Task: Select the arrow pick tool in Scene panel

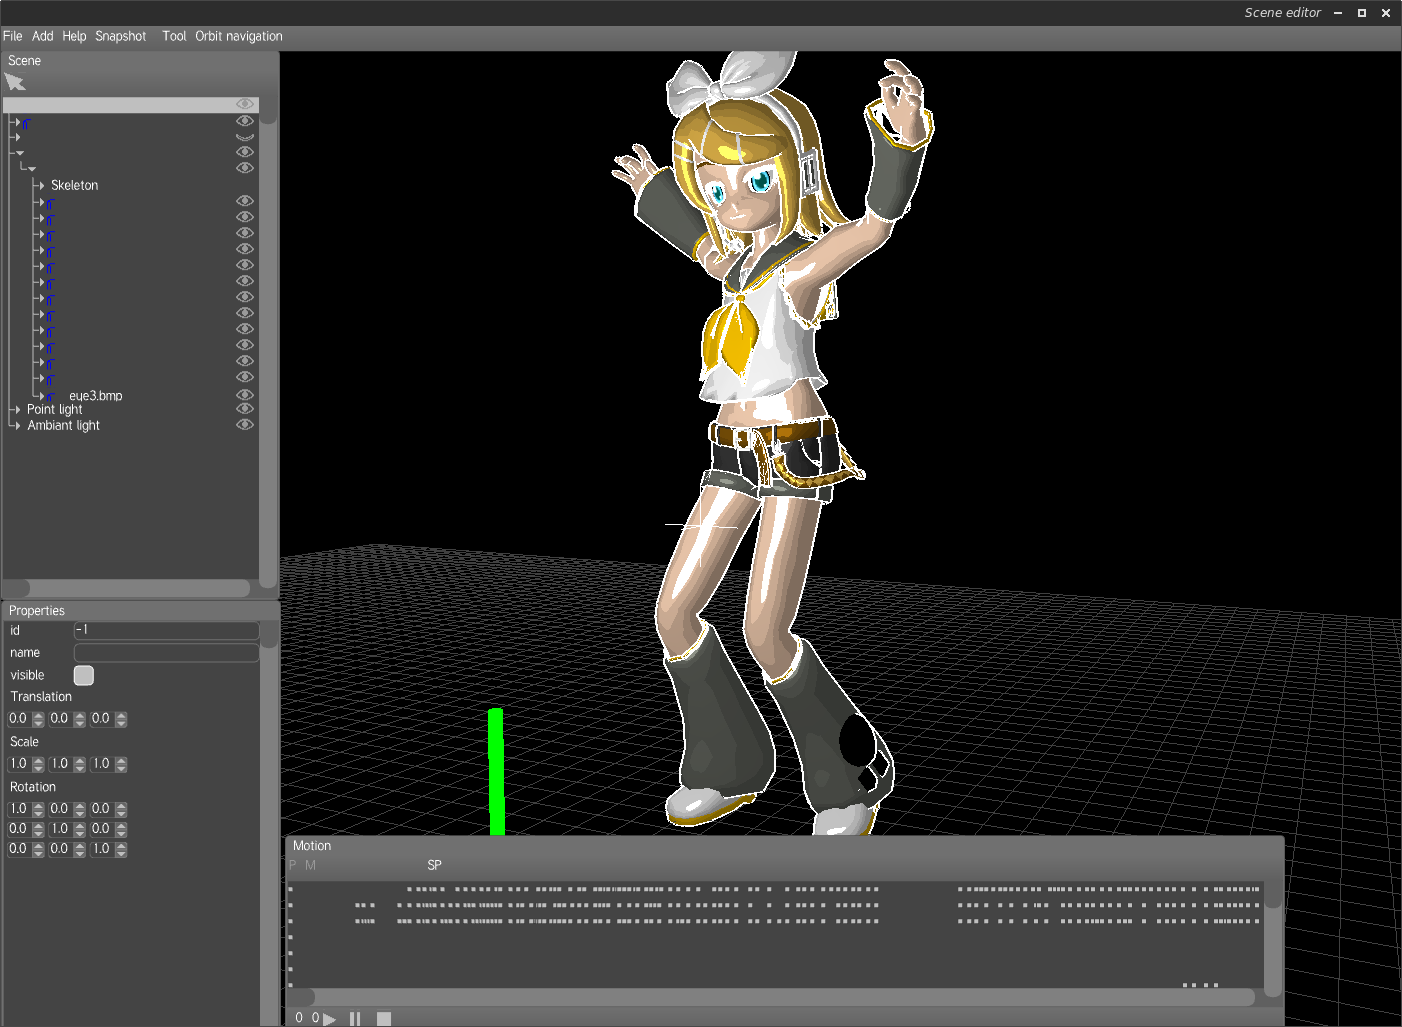Action: 15,82
